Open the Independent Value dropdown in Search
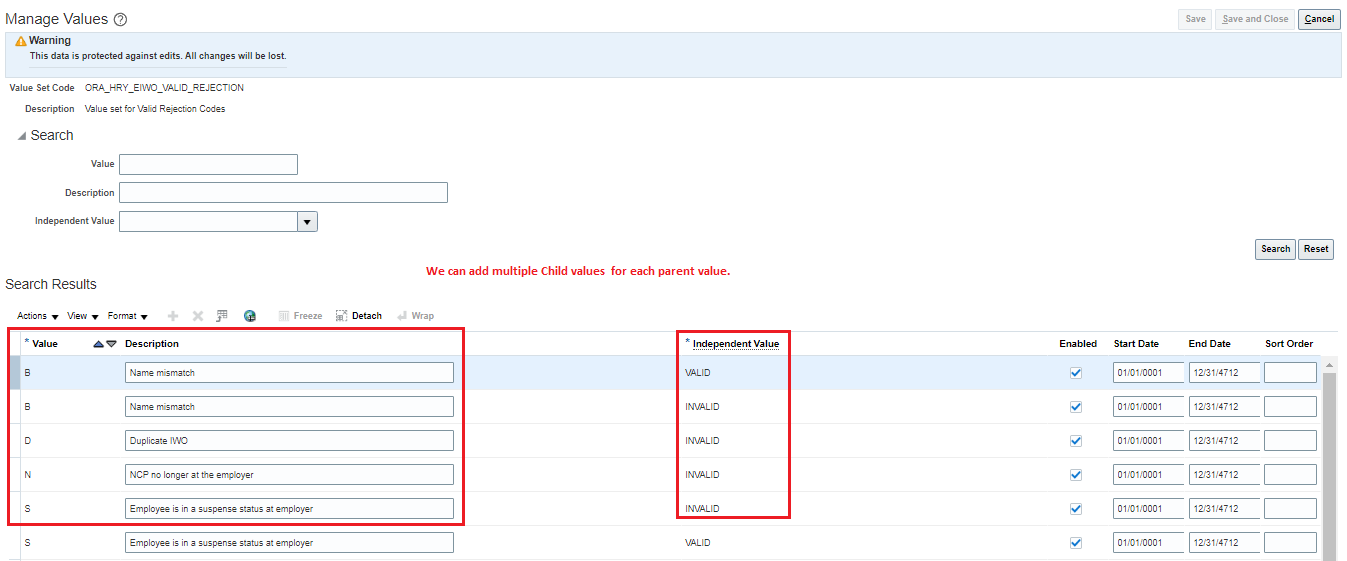 coord(307,222)
